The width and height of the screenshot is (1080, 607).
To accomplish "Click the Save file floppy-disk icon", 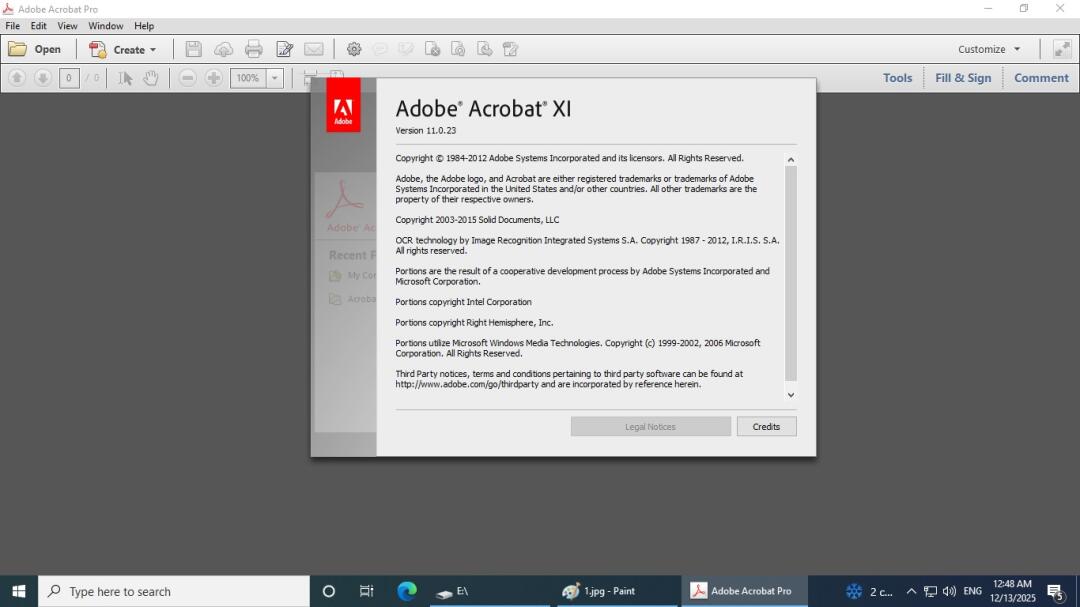I will [x=194, y=49].
